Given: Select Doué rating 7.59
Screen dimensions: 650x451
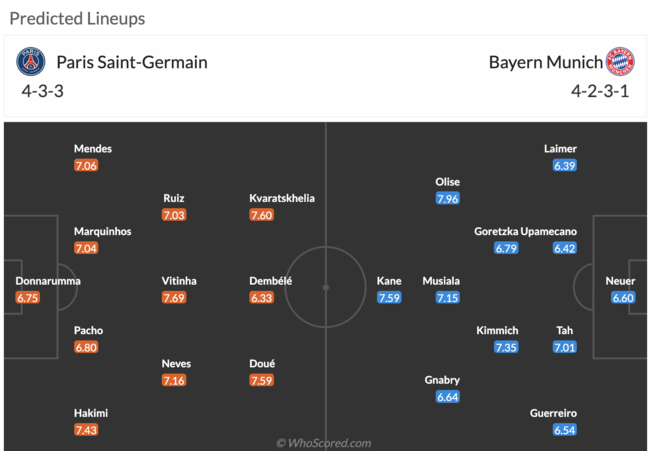Looking at the screenshot, I should point(262,381).
